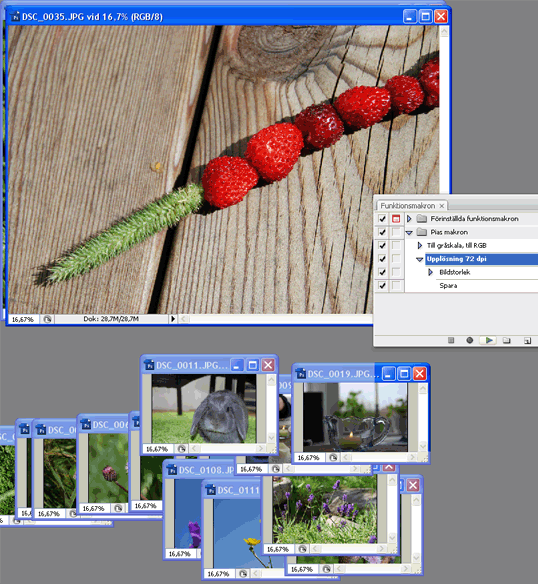Uncheck the Förinställda funktionsmakron item checkbox
Viewport: 538px width, 584px height.
tap(382, 219)
